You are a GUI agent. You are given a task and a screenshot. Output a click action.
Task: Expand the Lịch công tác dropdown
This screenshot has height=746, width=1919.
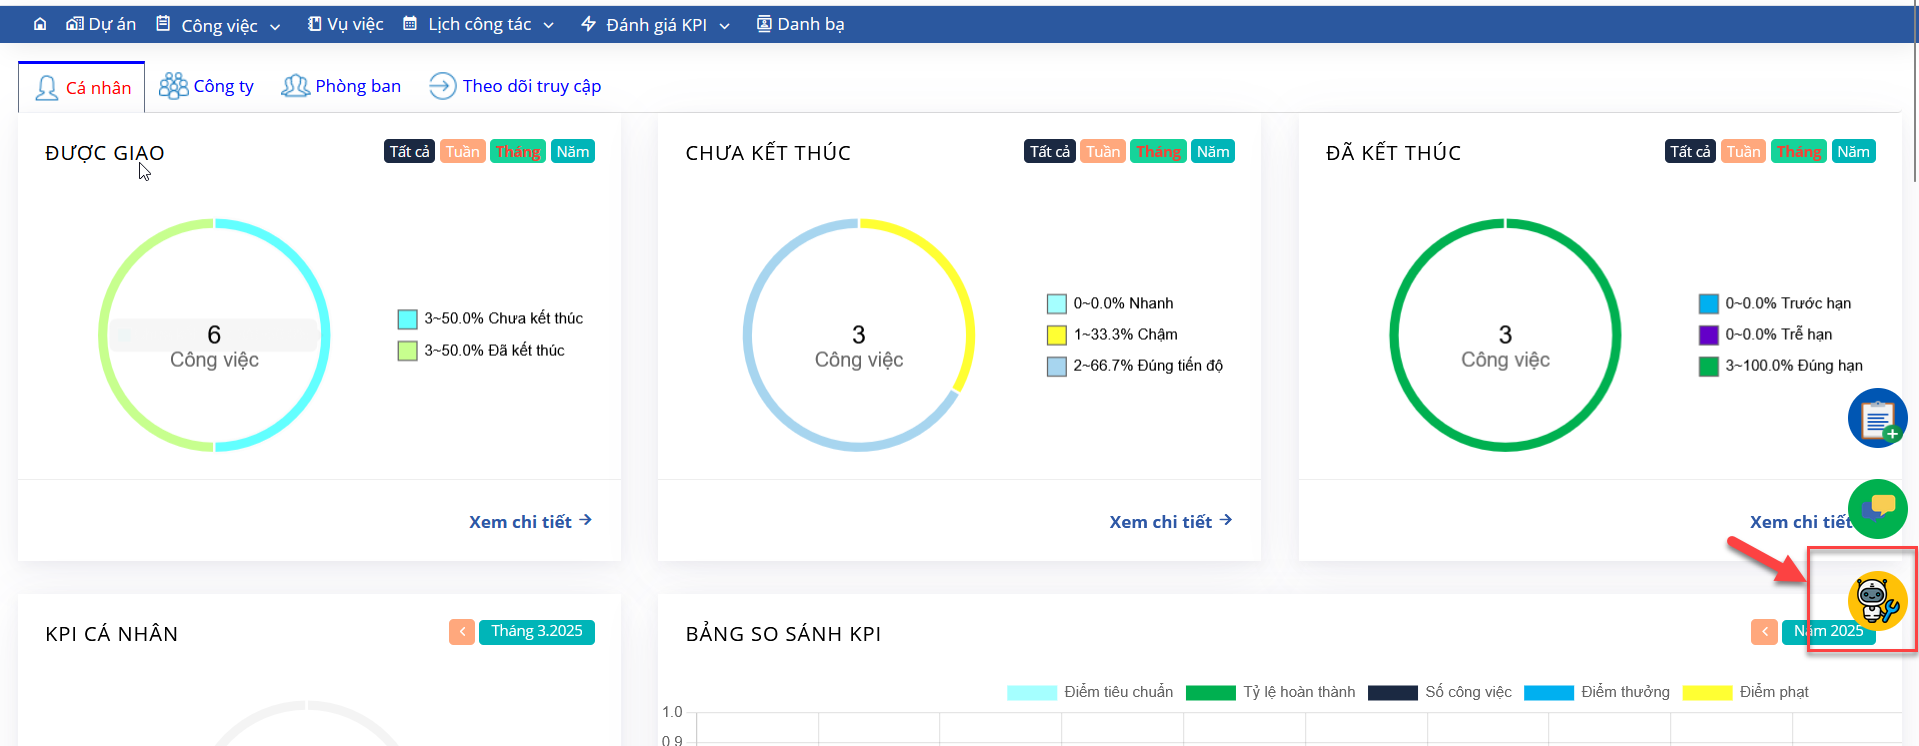478,24
